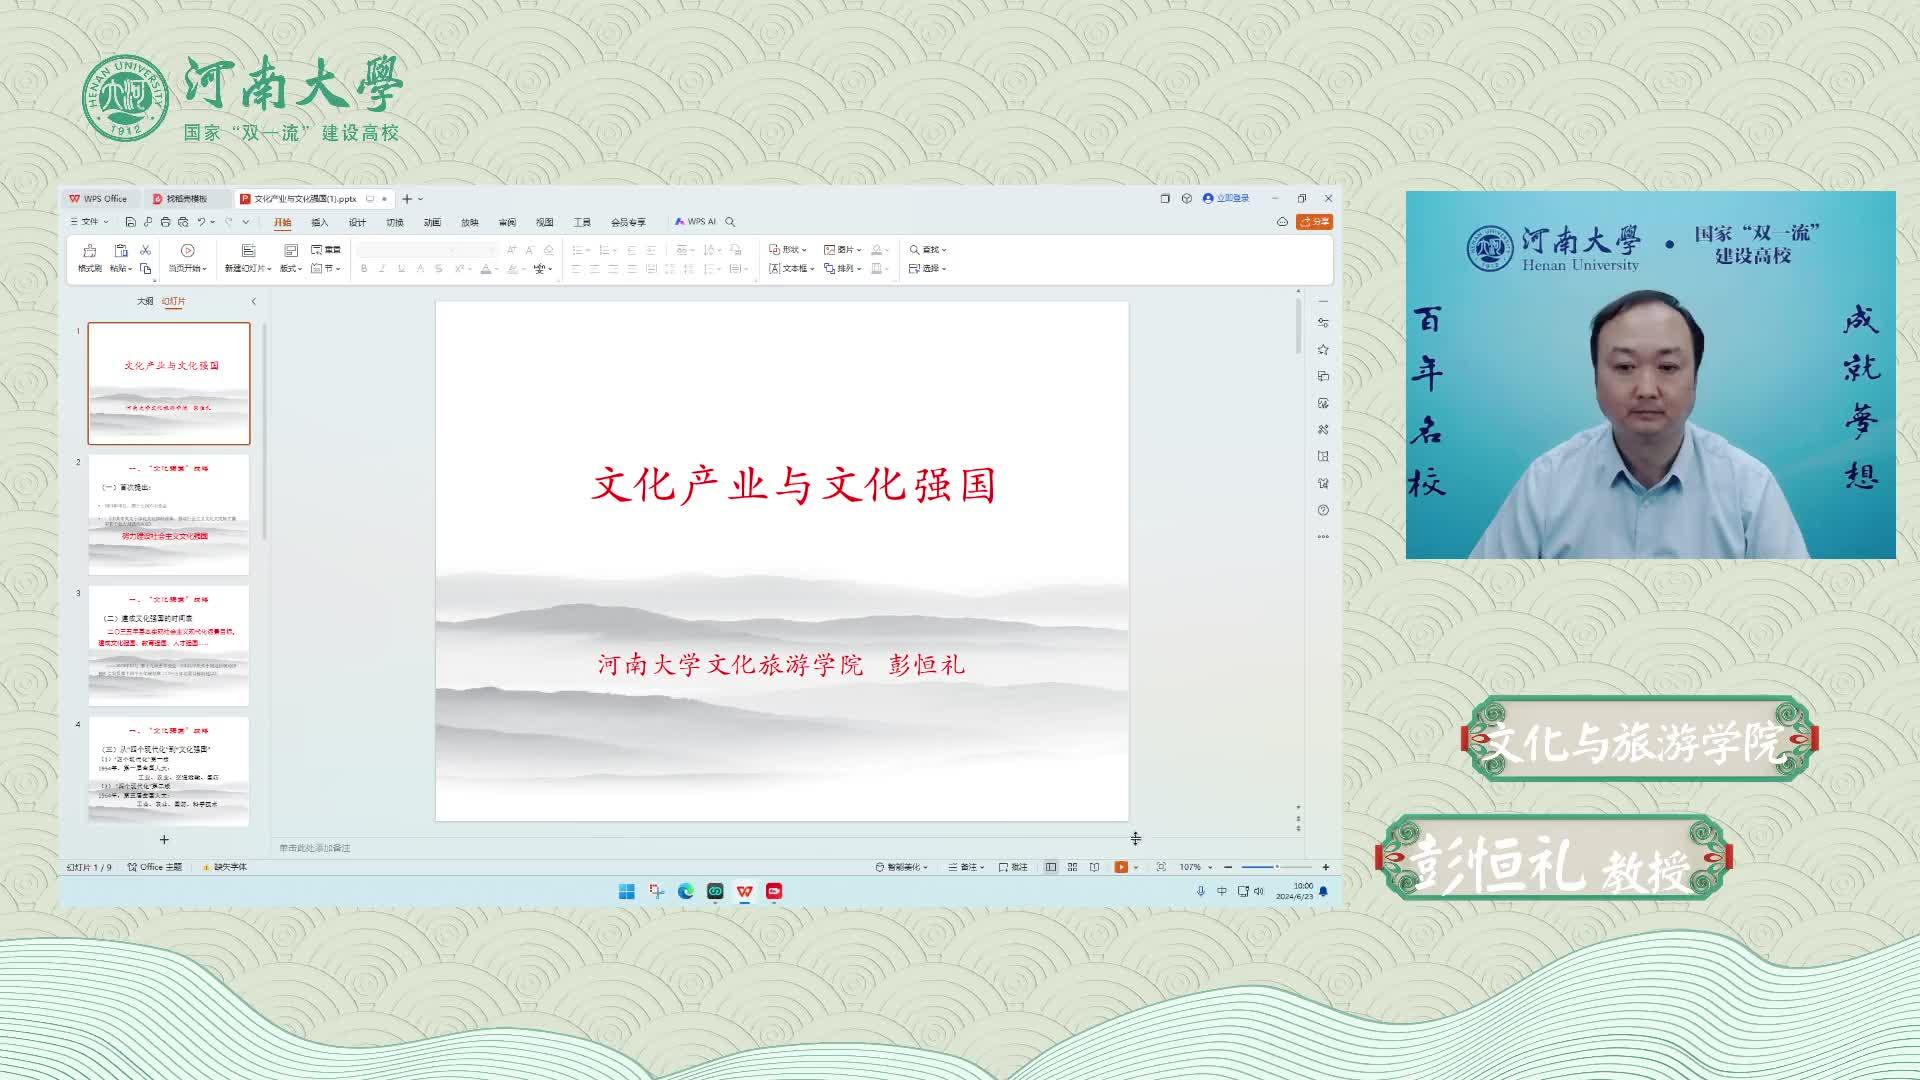The height and width of the screenshot is (1080, 1920).
Task: Open the Transitions (切换) ribbon tab
Action: coord(395,222)
